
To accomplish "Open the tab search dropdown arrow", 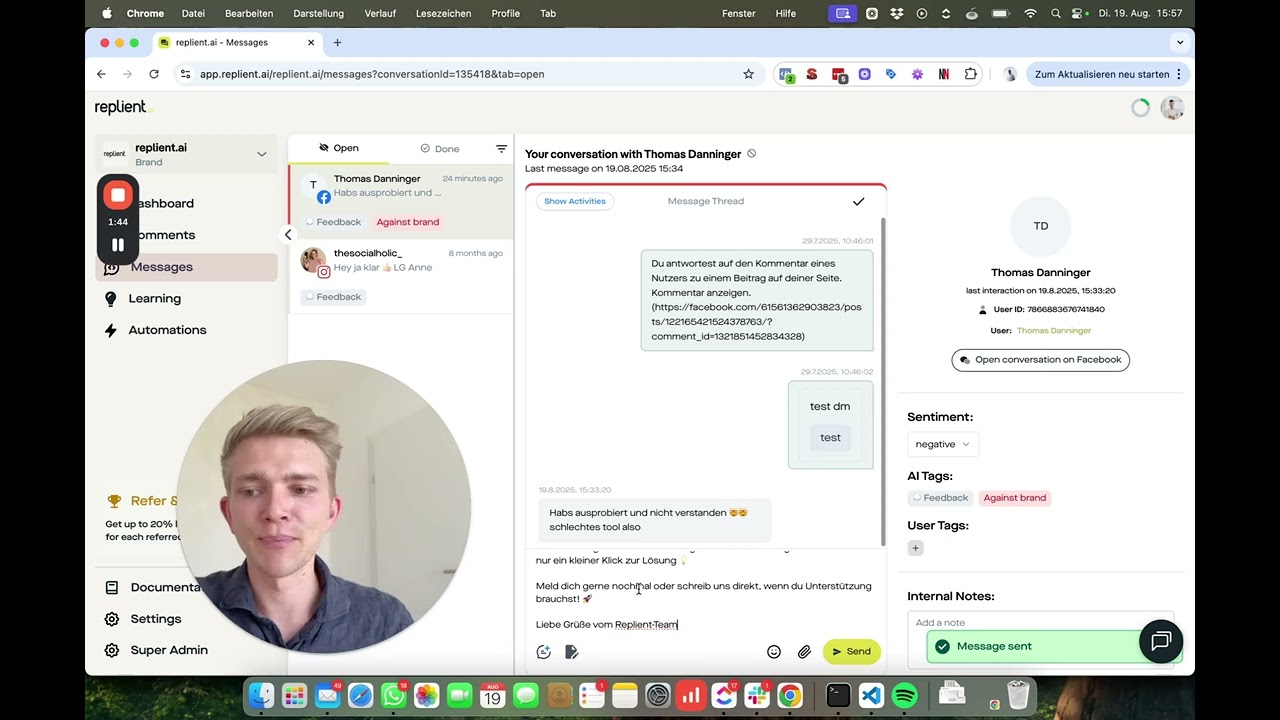I will tap(1180, 43).
